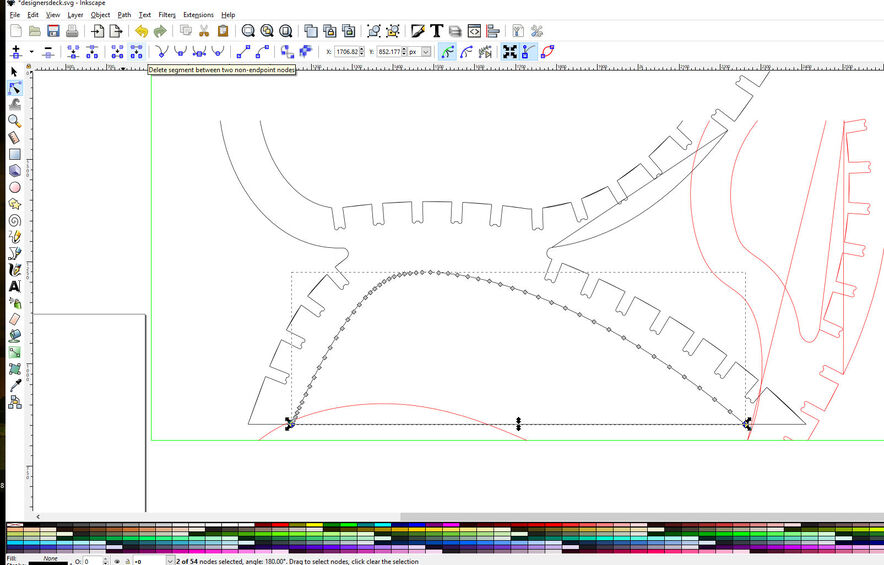Select the Spiral tool

pyautogui.click(x=15, y=221)
